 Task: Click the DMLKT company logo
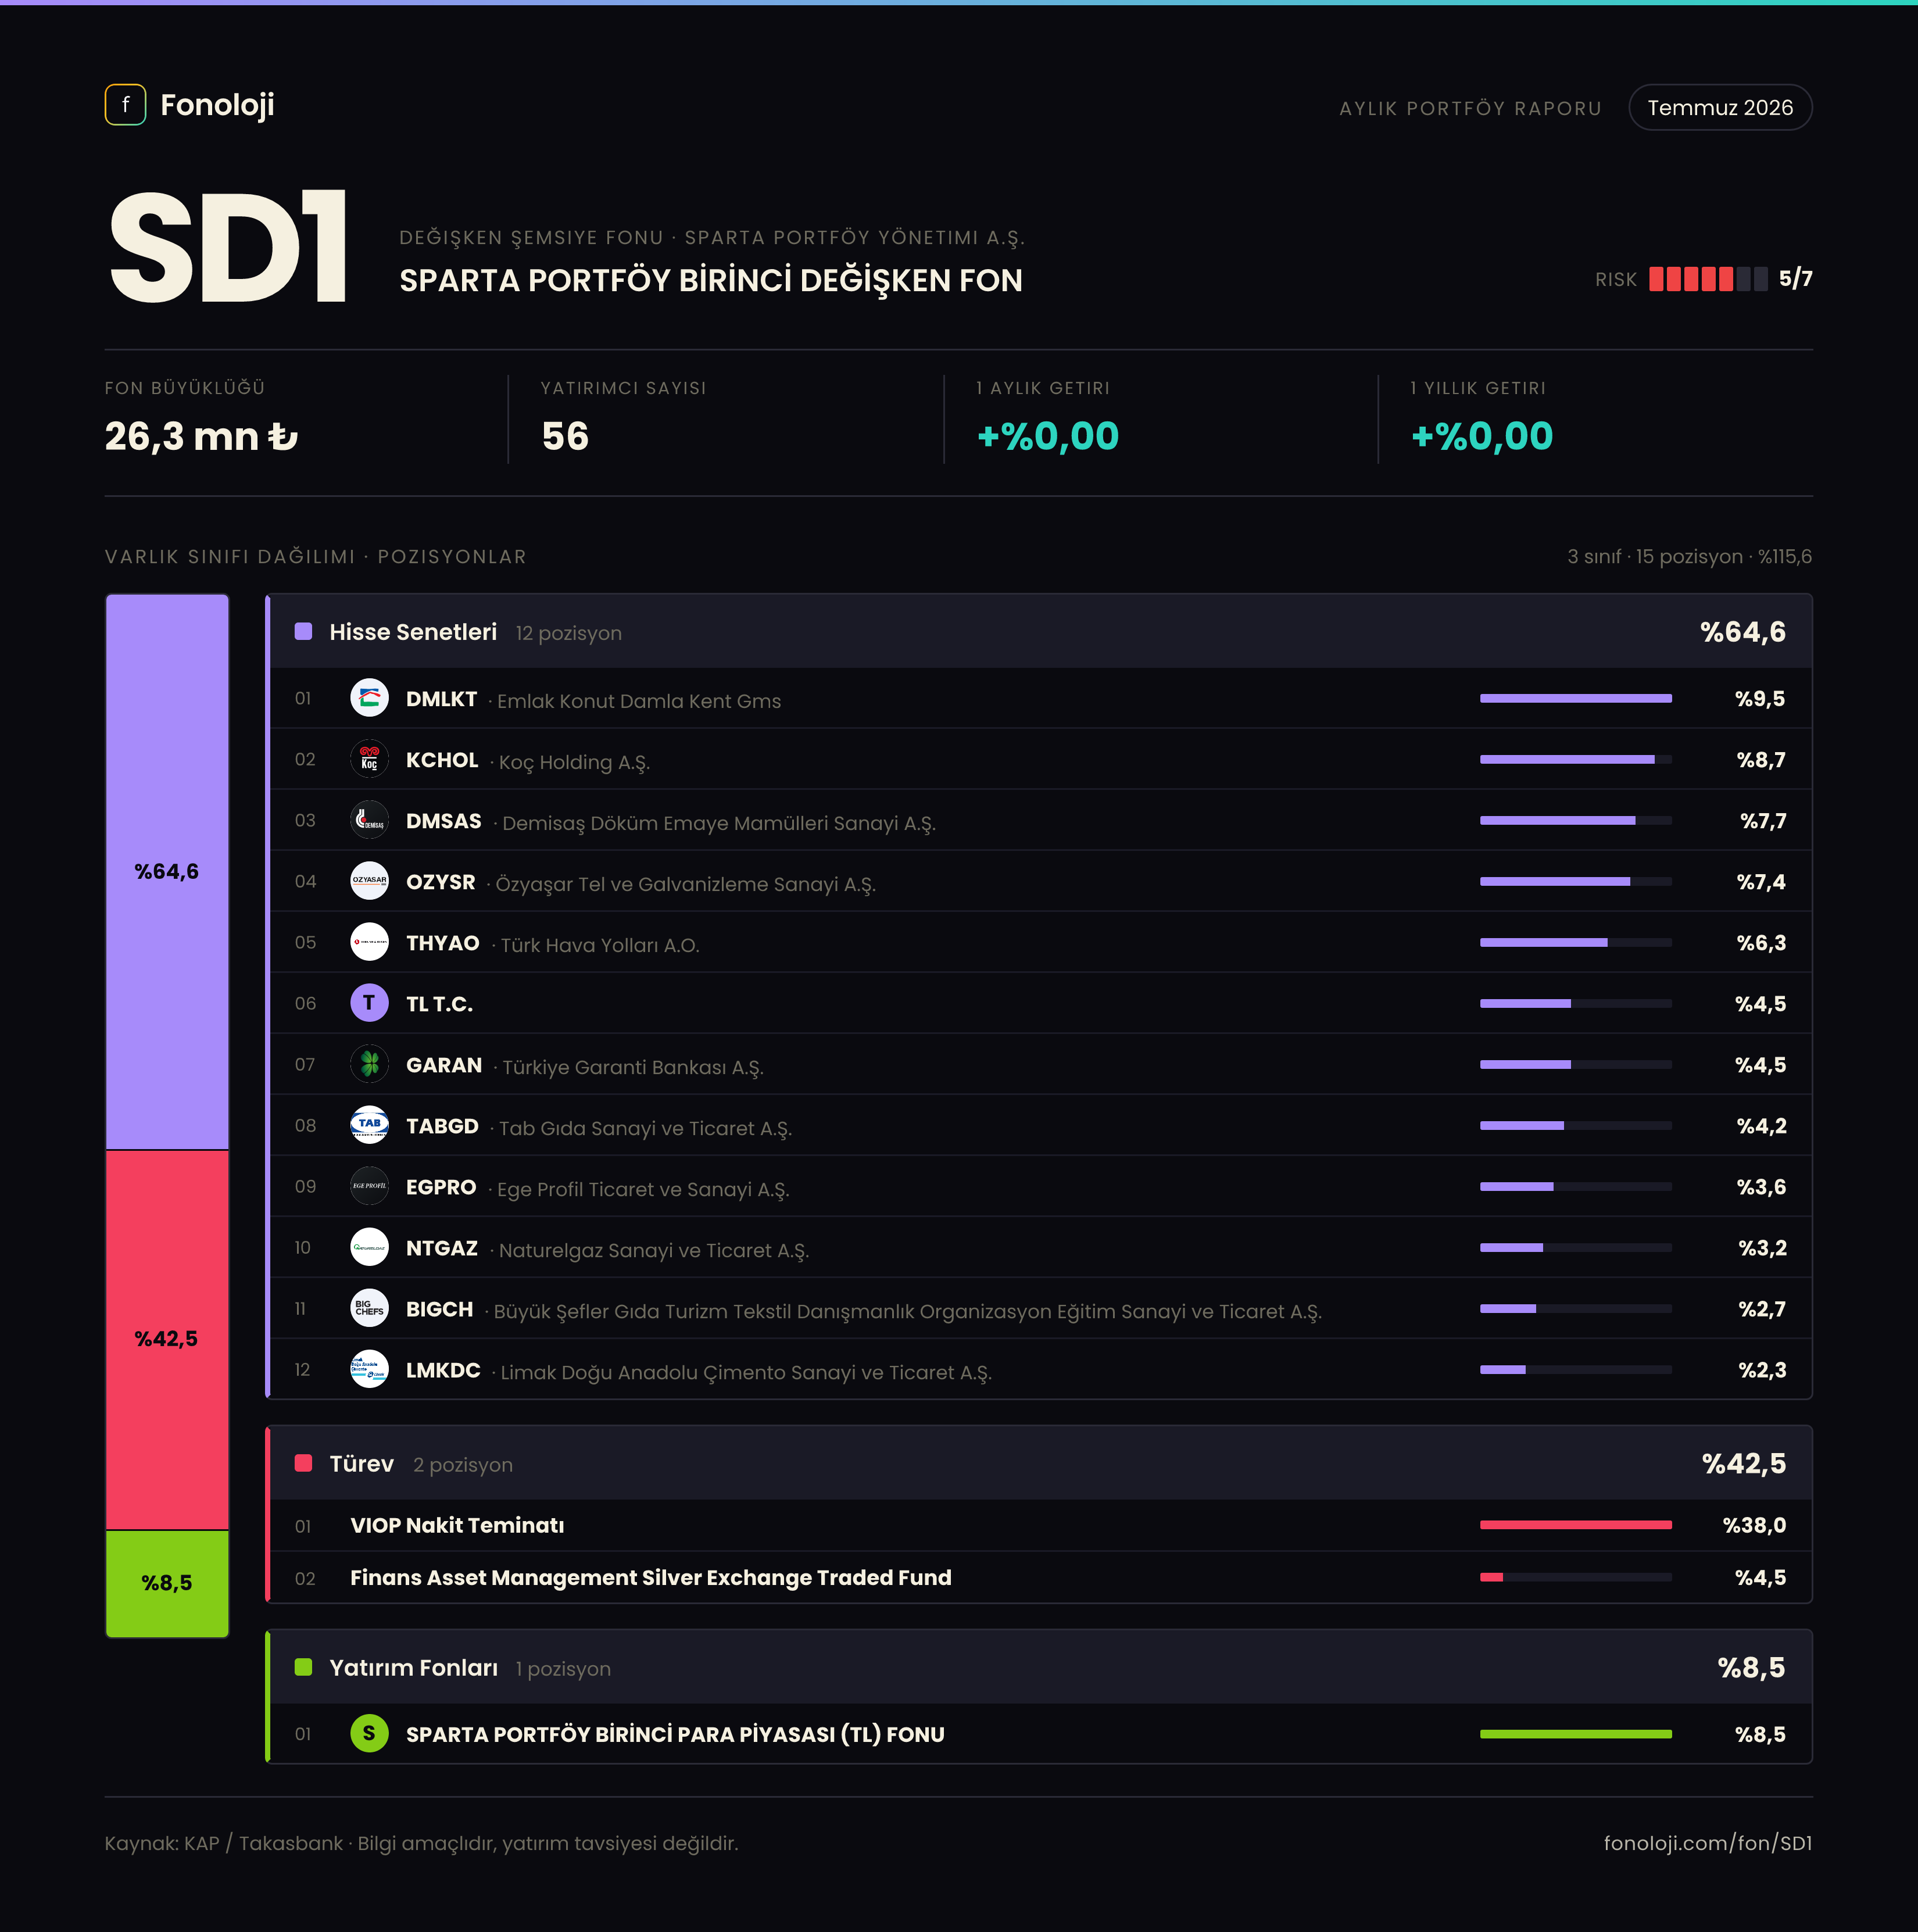pos(369,698)
